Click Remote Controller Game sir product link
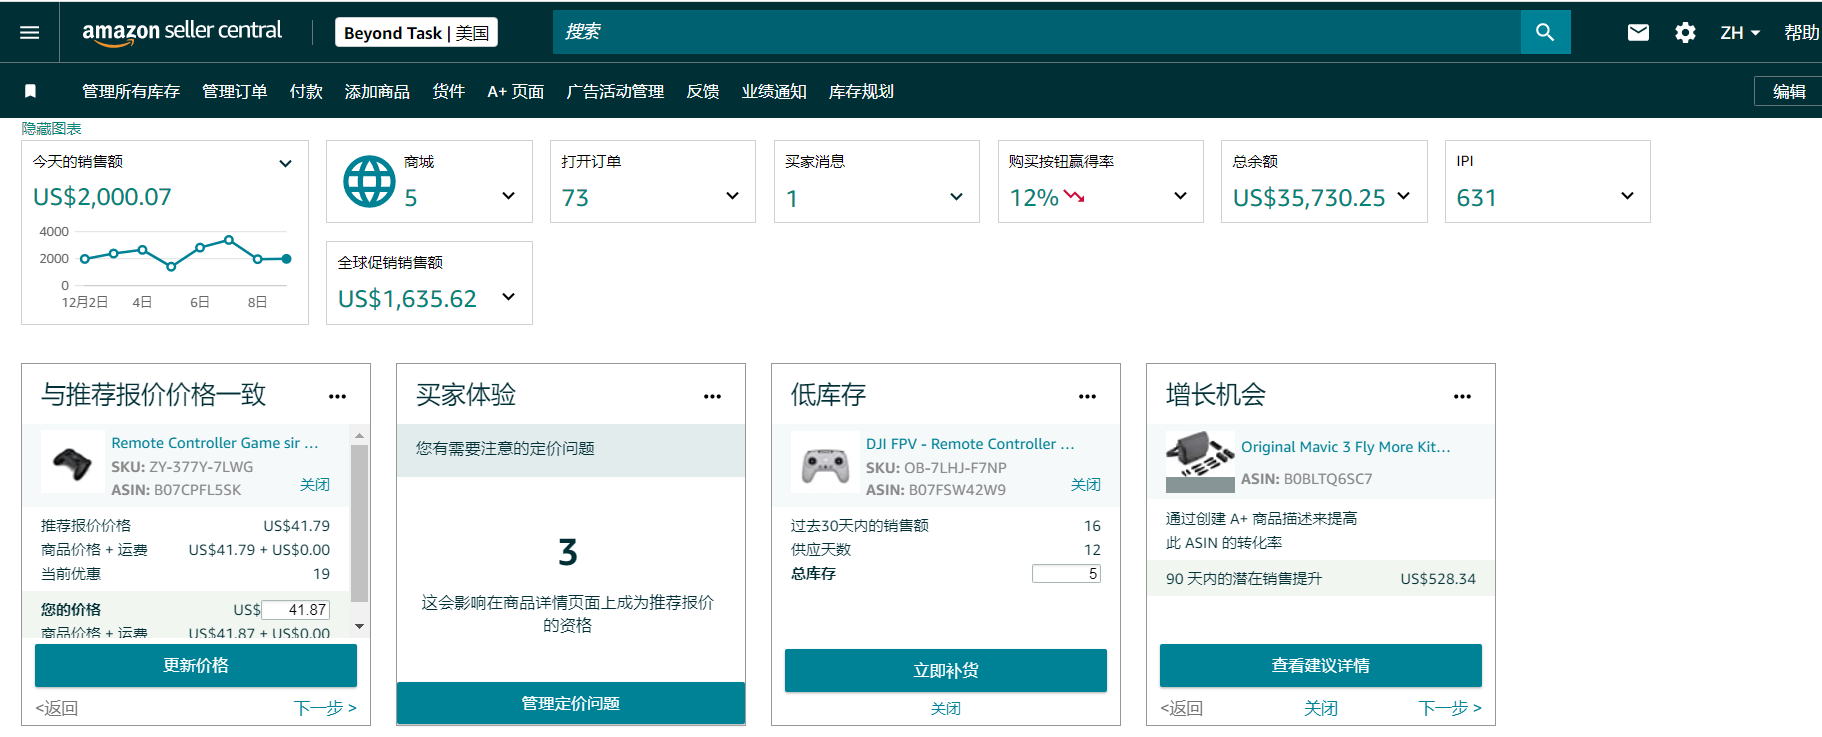This screenshot has width=1822, height=737. pyautogui.click(x=215, y=443)
